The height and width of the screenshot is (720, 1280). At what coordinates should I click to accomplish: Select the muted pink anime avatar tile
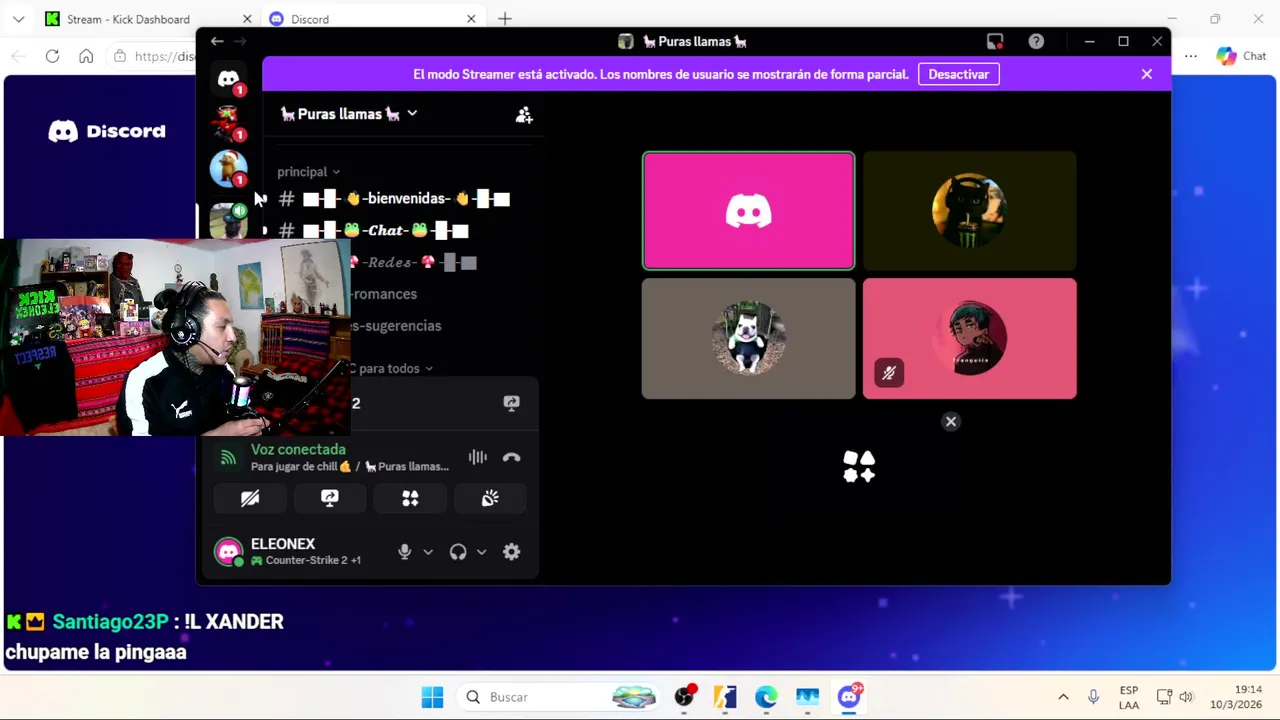tap(969, 339)
